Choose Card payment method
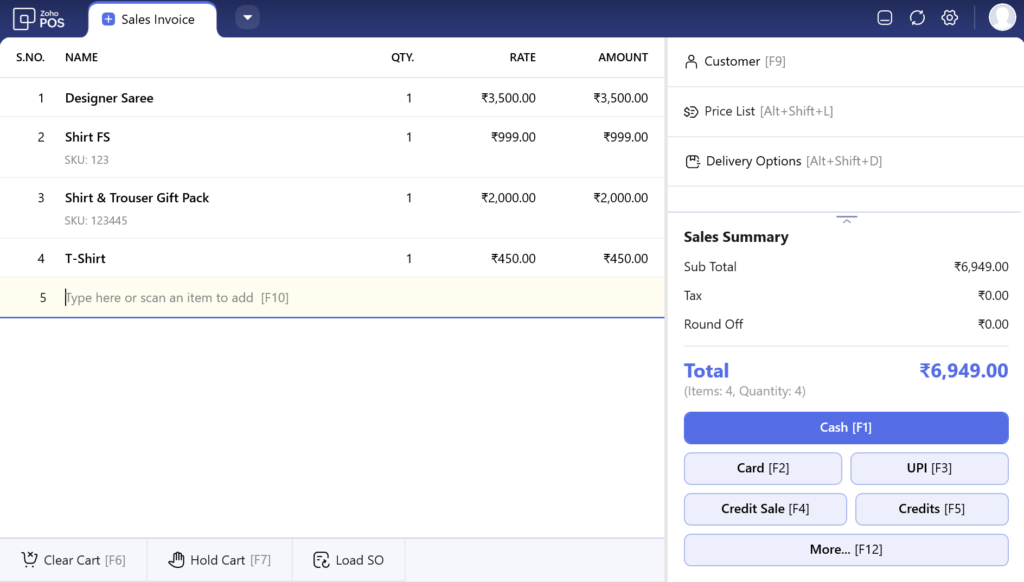The width and height of the screenshot is (1024, 582). (x=763, y=468)
